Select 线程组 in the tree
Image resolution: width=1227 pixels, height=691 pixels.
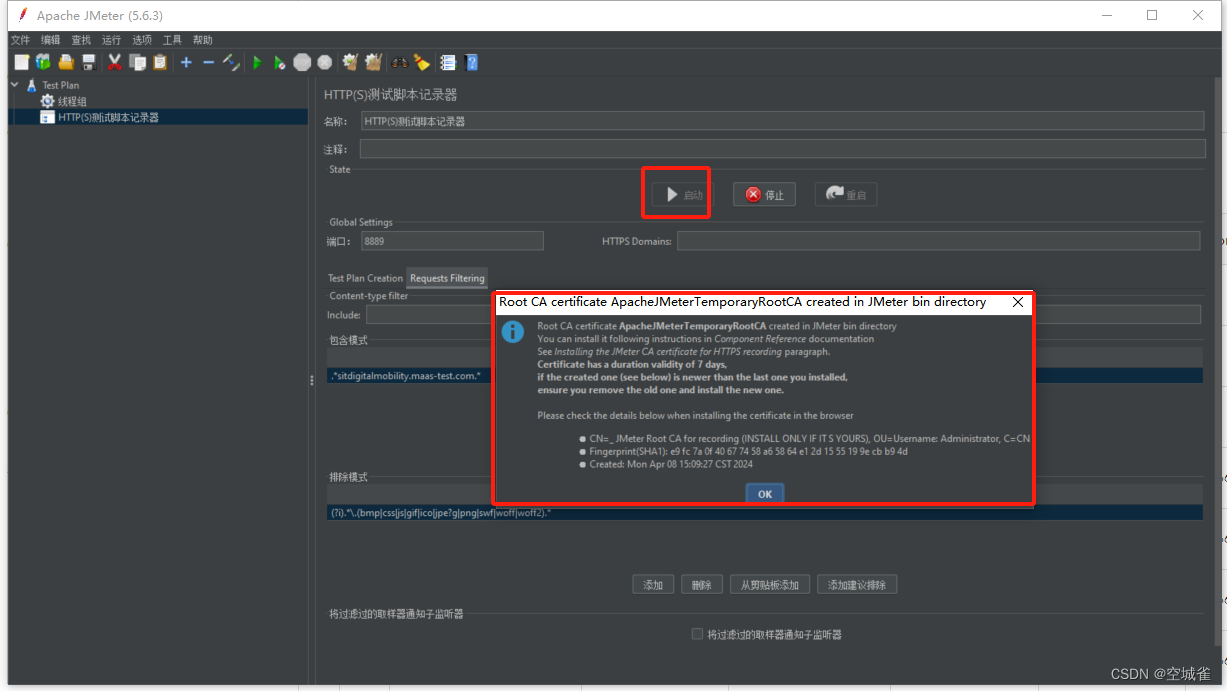tap(72, 101)
